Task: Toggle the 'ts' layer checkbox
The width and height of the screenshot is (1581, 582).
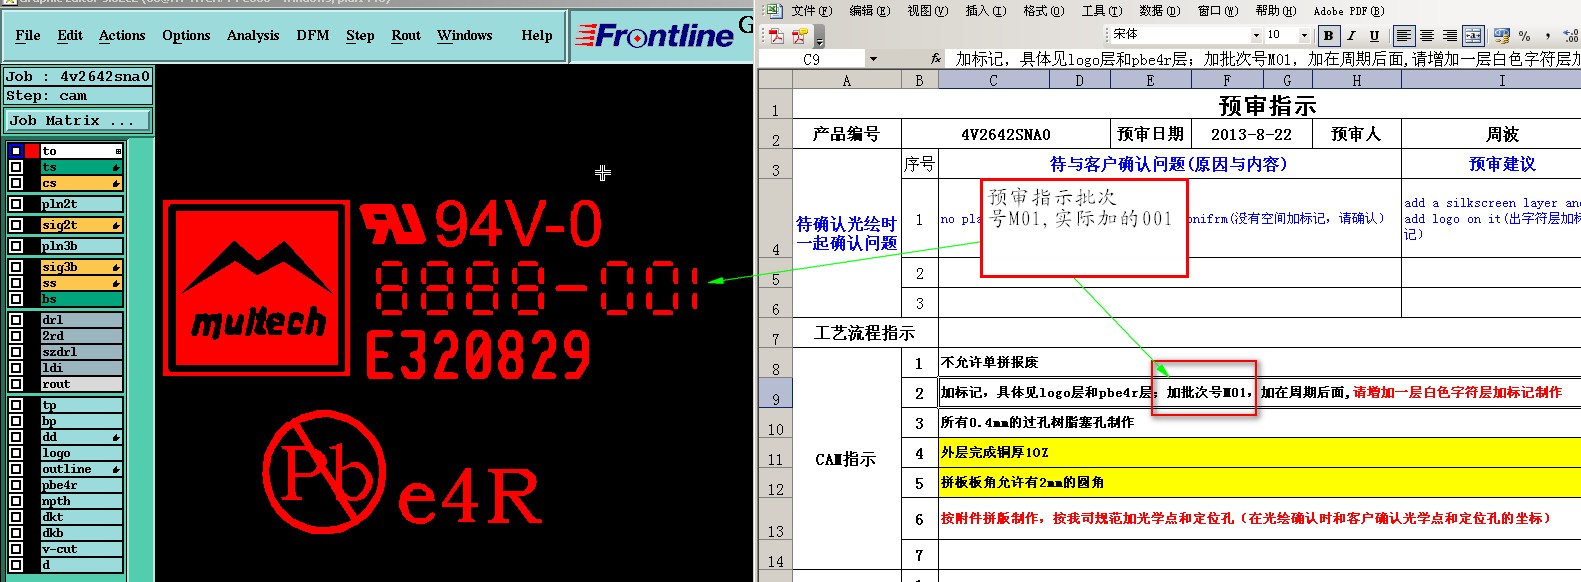Action: coord(16,167)
